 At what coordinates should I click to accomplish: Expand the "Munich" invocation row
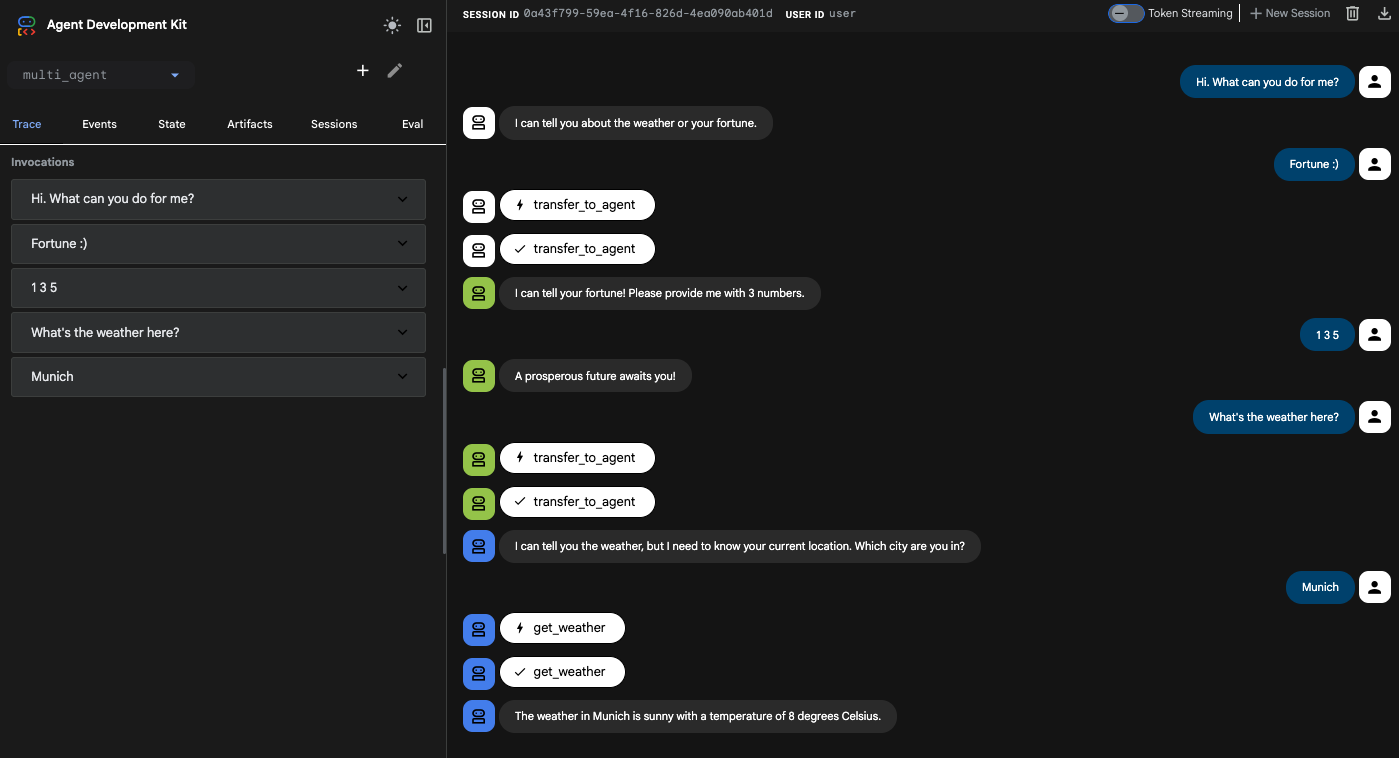point(218,377)
